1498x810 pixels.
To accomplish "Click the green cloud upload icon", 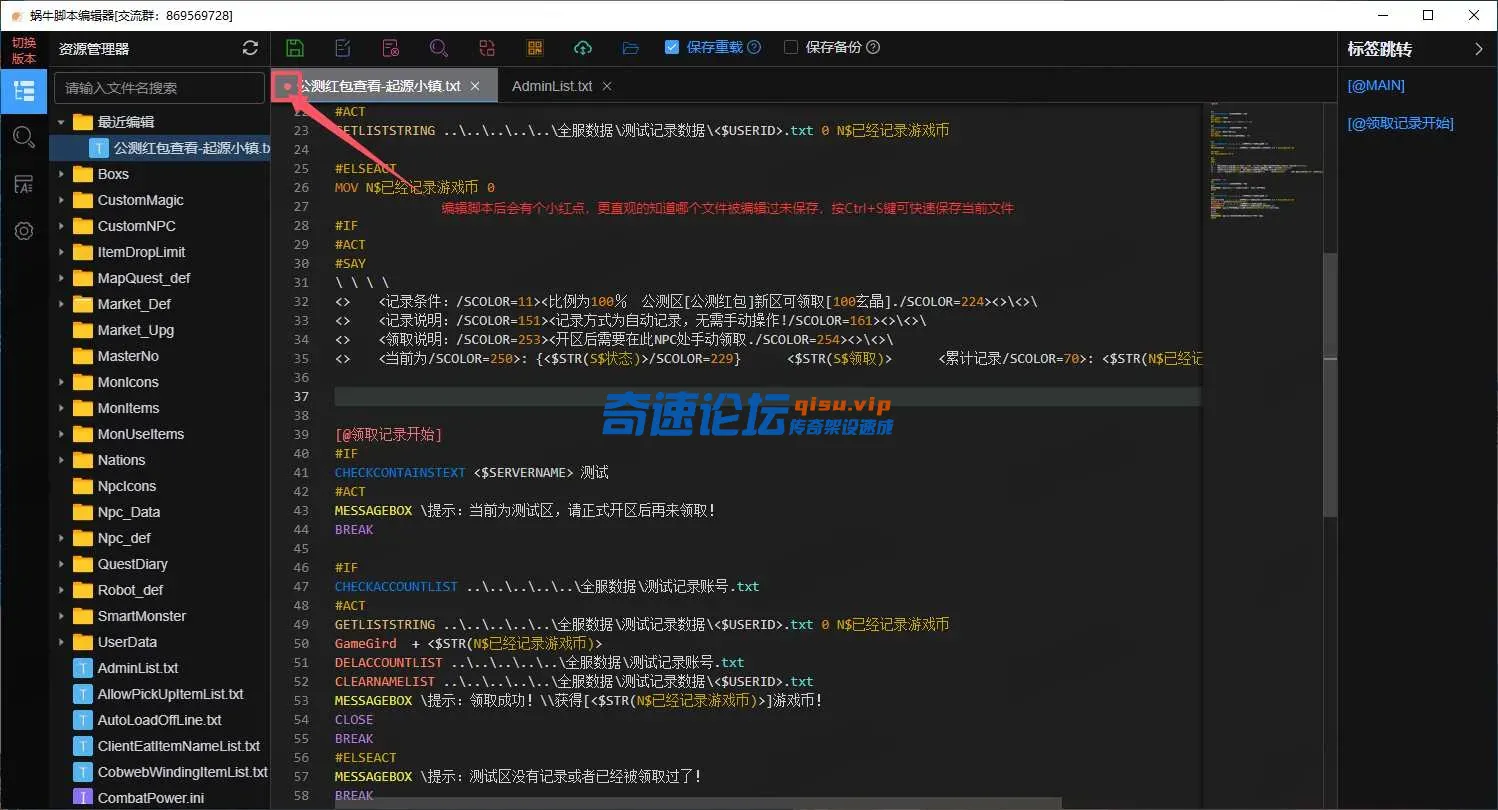I will click(583, 48).
